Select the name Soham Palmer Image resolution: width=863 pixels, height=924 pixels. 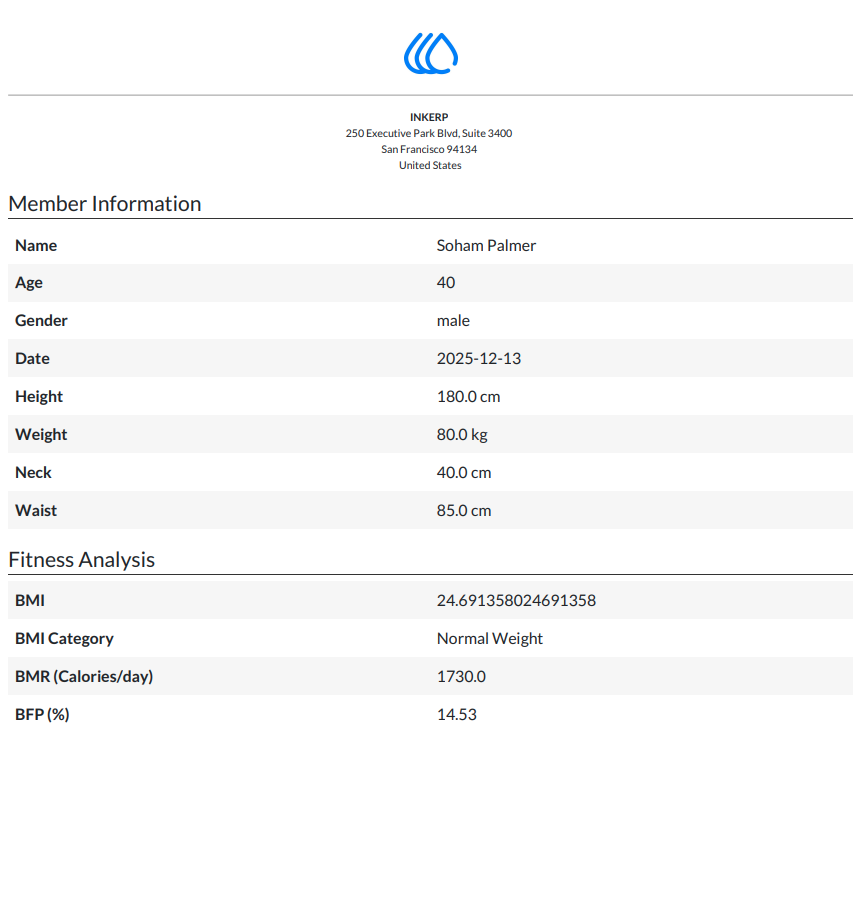pos(486,246)
